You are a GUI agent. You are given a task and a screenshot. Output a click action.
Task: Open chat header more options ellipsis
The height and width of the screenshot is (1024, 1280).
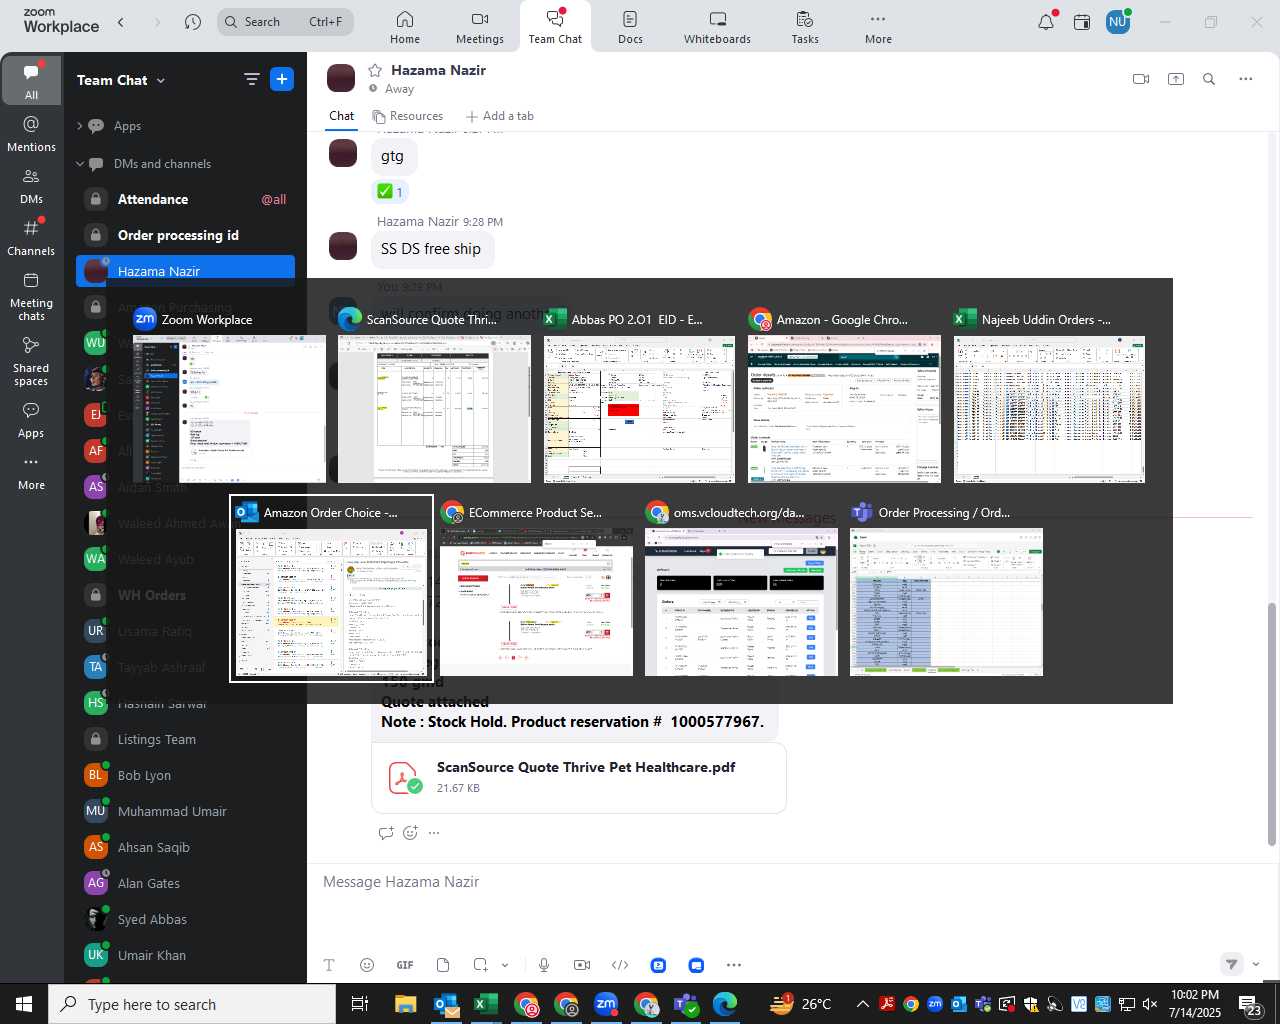pos(1245,79)
